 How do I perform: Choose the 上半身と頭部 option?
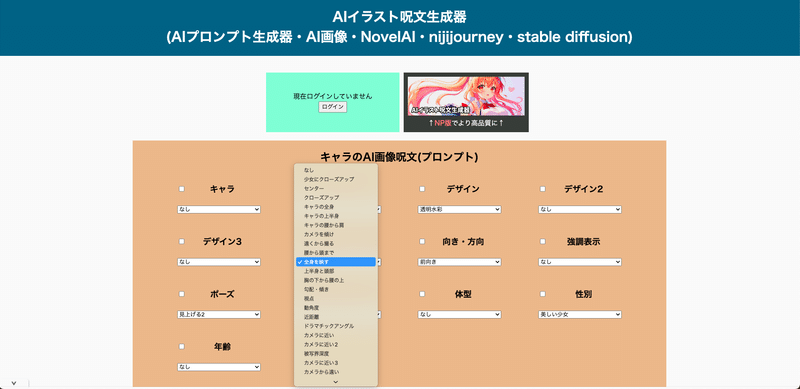[x=336, y=271]
